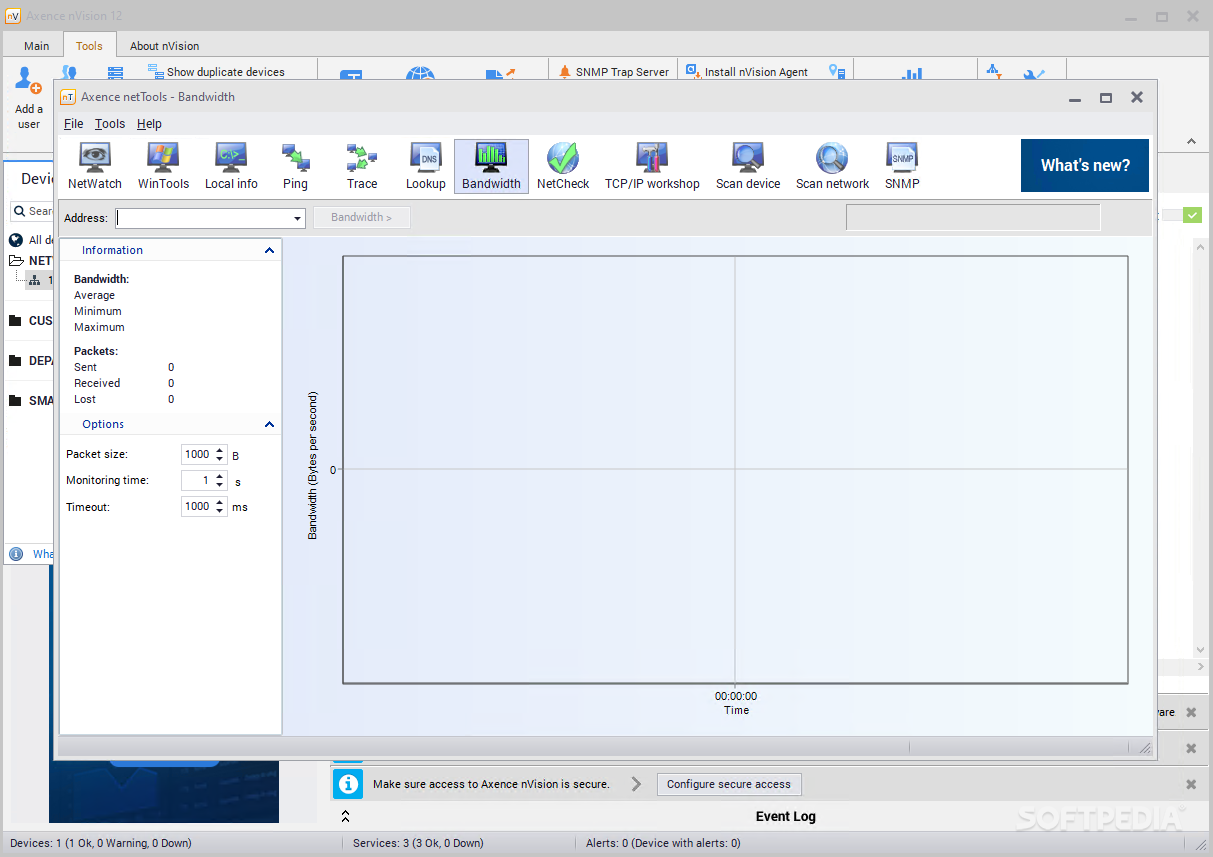The width and height of the screenshot is (1213, 857).
Task: Click the What's new? banner
Action: (x=1085, y=165)
